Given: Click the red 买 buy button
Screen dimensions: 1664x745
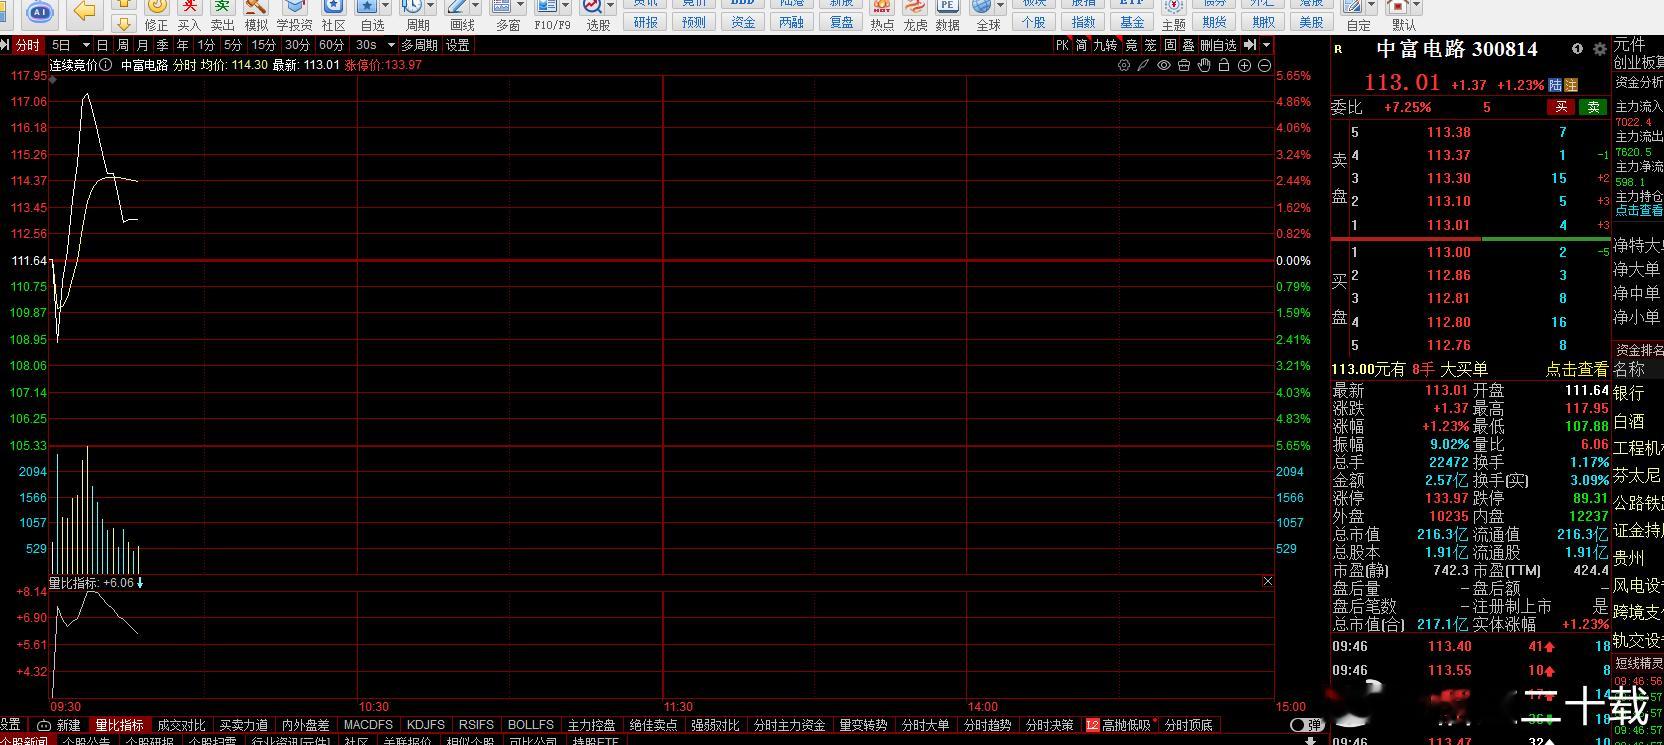Looking at the screenshot, I should [x=1561, y=107].
